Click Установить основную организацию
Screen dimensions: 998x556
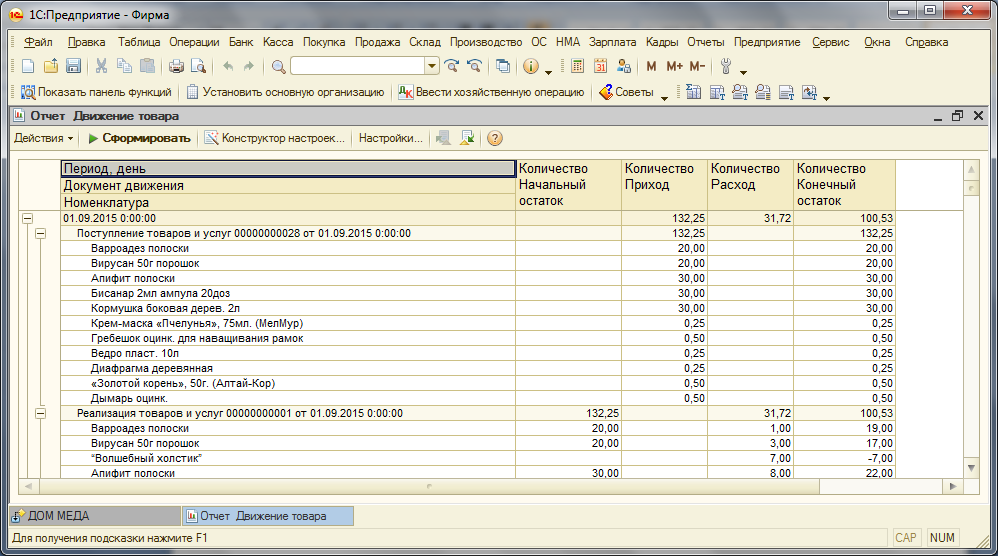[285, 92]
